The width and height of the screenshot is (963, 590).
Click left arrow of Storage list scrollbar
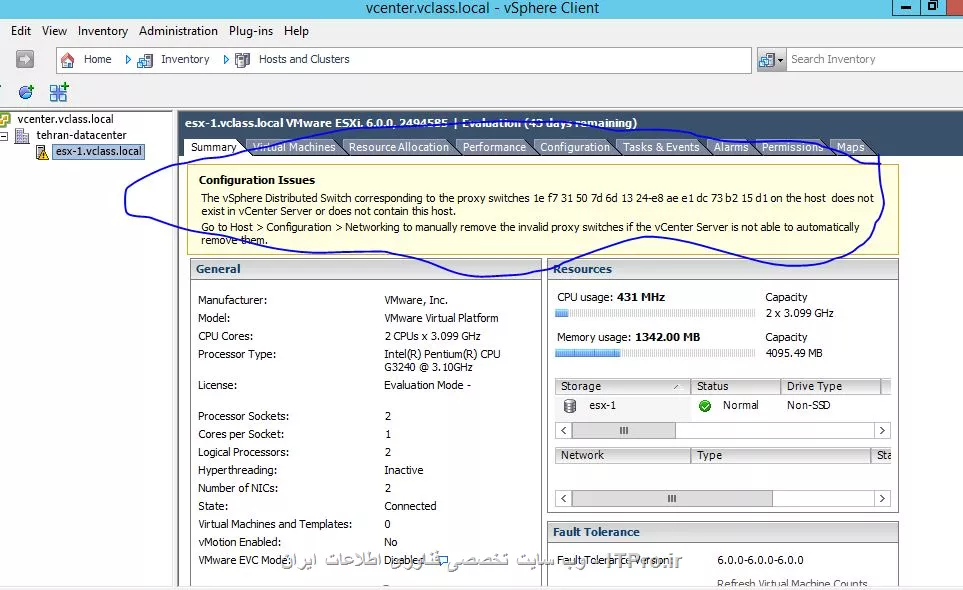point(564,431)
